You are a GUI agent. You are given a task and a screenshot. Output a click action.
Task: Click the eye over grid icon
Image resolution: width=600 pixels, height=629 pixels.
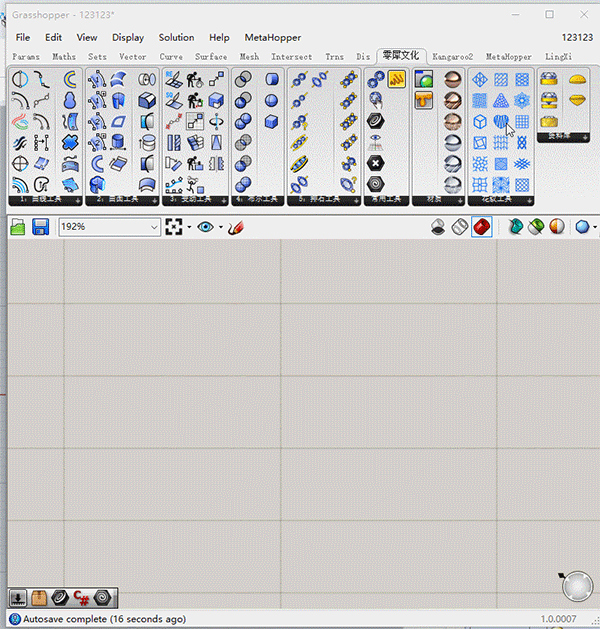(376, 142)
